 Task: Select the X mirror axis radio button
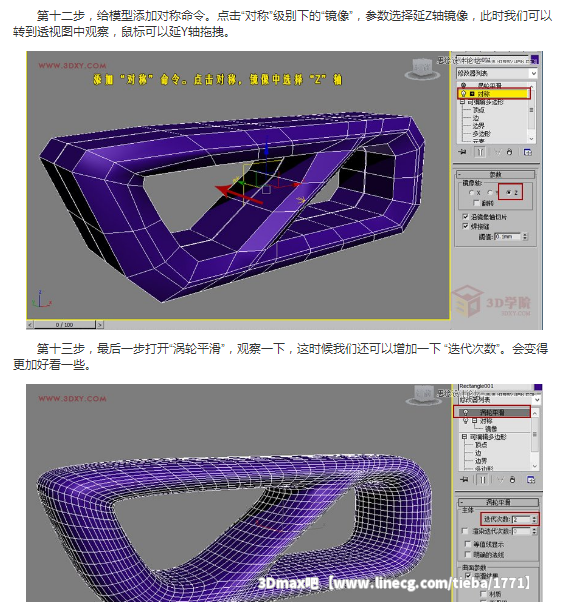tap(471, 193)
